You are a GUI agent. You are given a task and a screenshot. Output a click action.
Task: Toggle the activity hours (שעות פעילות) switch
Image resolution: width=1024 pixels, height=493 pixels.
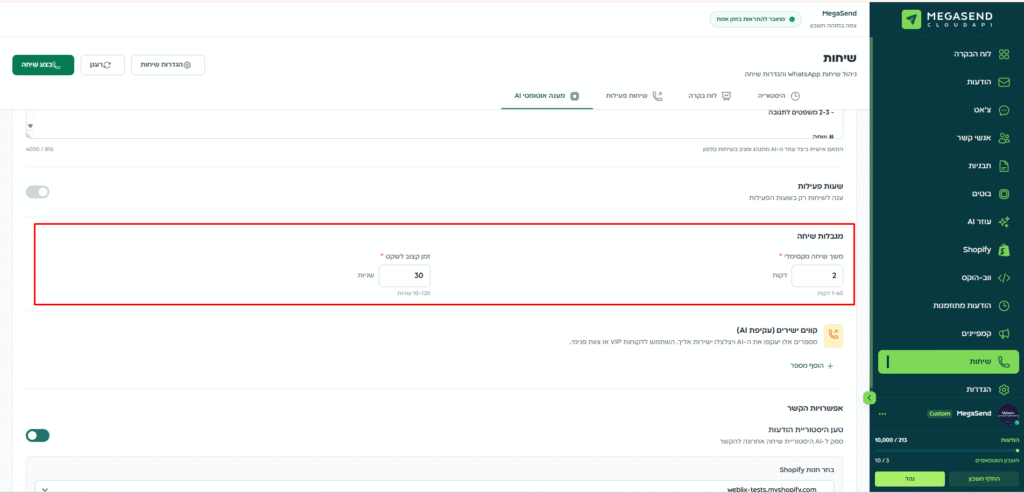[x=38, y=192]
